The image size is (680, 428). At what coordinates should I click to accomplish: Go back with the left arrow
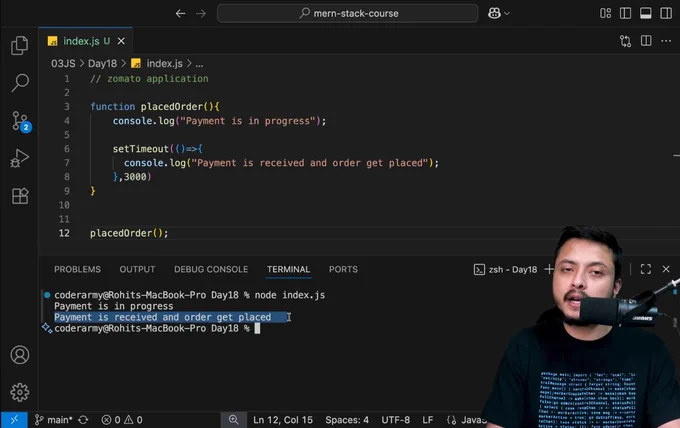click(x=180, y=13)
